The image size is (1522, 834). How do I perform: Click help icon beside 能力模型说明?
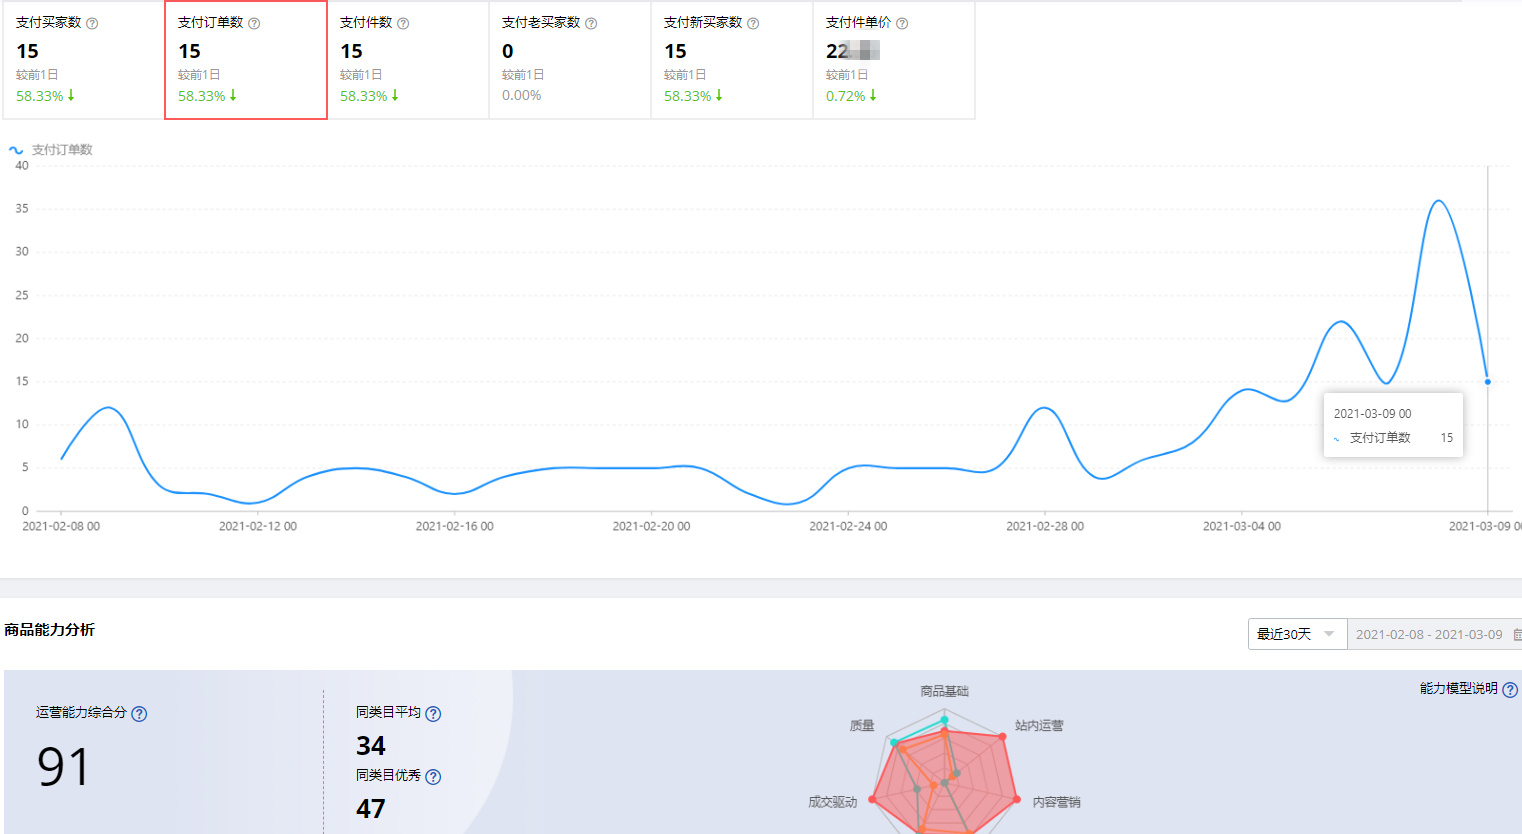click(x=1510, y=690)
